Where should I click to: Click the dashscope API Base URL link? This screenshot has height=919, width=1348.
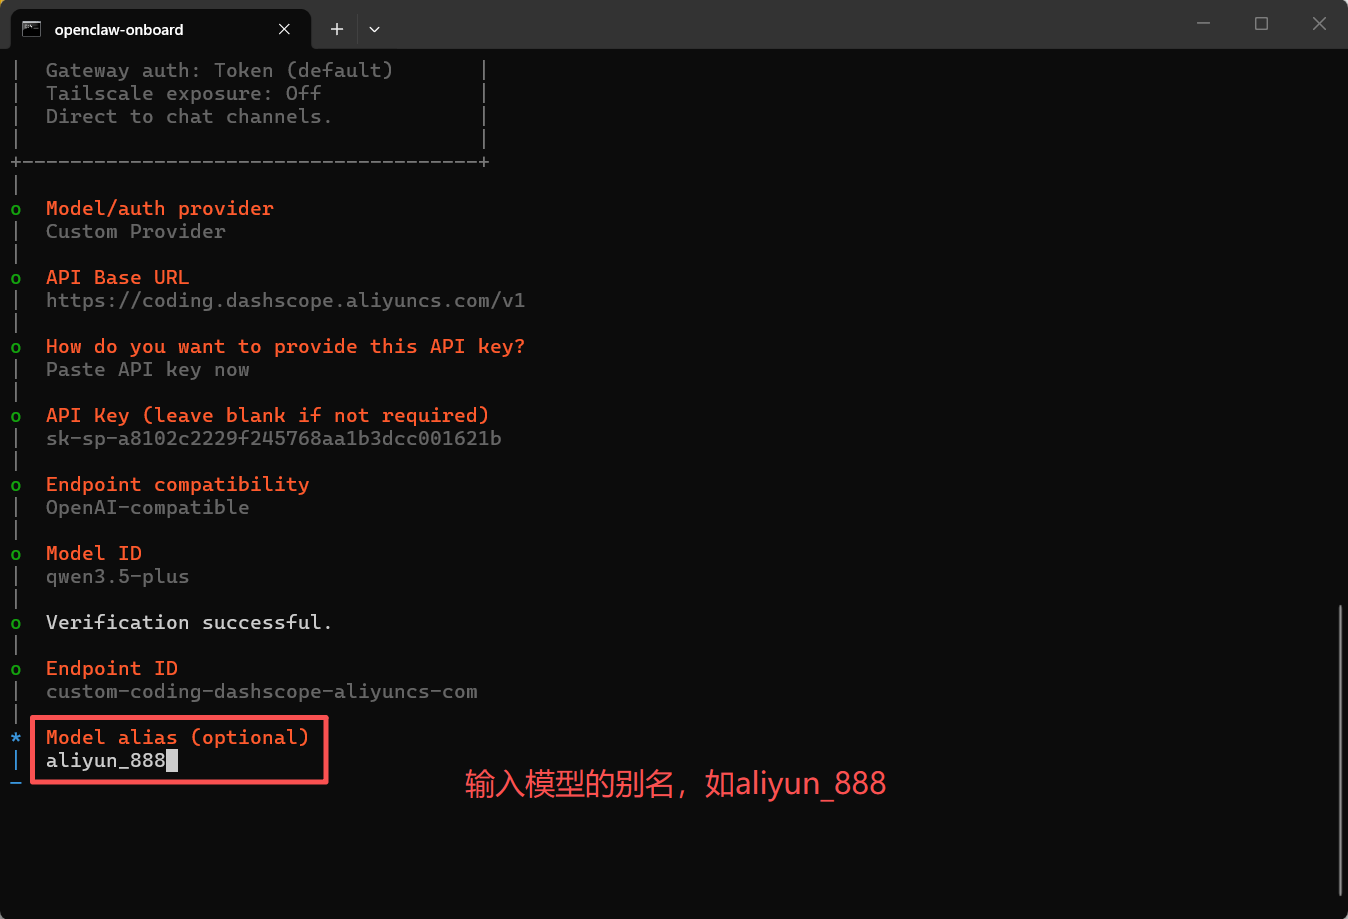(x=285, y=300)
